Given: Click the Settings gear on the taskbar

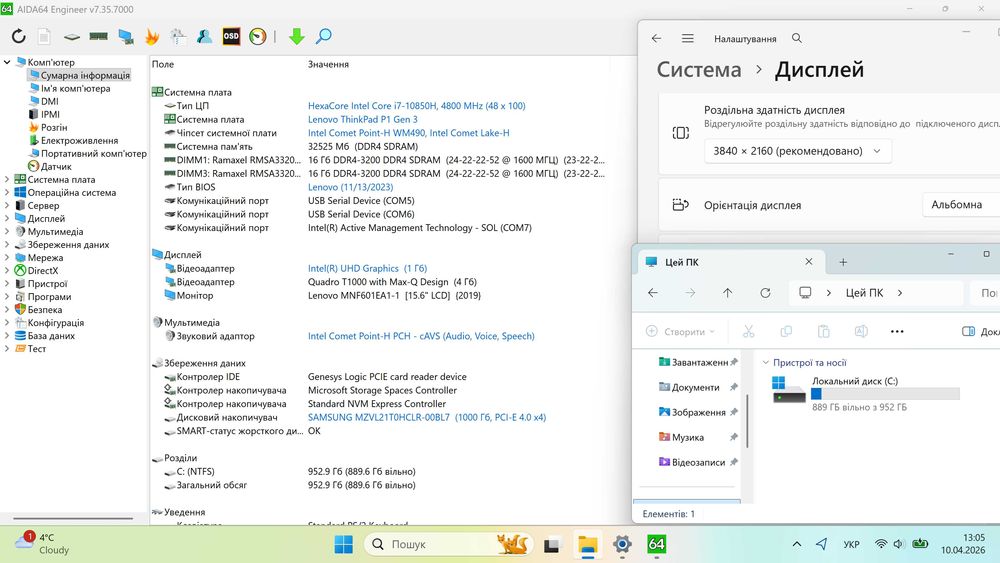Looking at the screenshot, I should (x=622, y=545).
